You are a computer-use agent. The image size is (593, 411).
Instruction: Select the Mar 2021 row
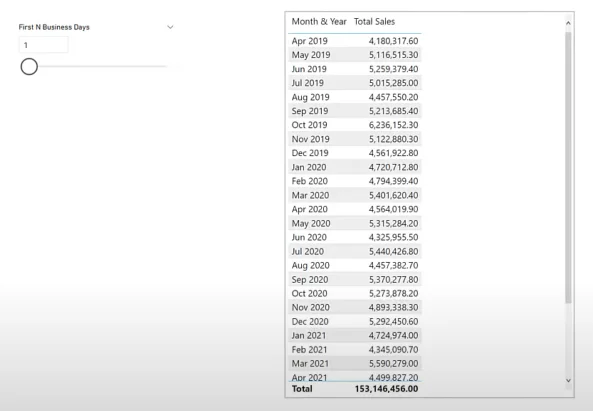pos(355,363)
